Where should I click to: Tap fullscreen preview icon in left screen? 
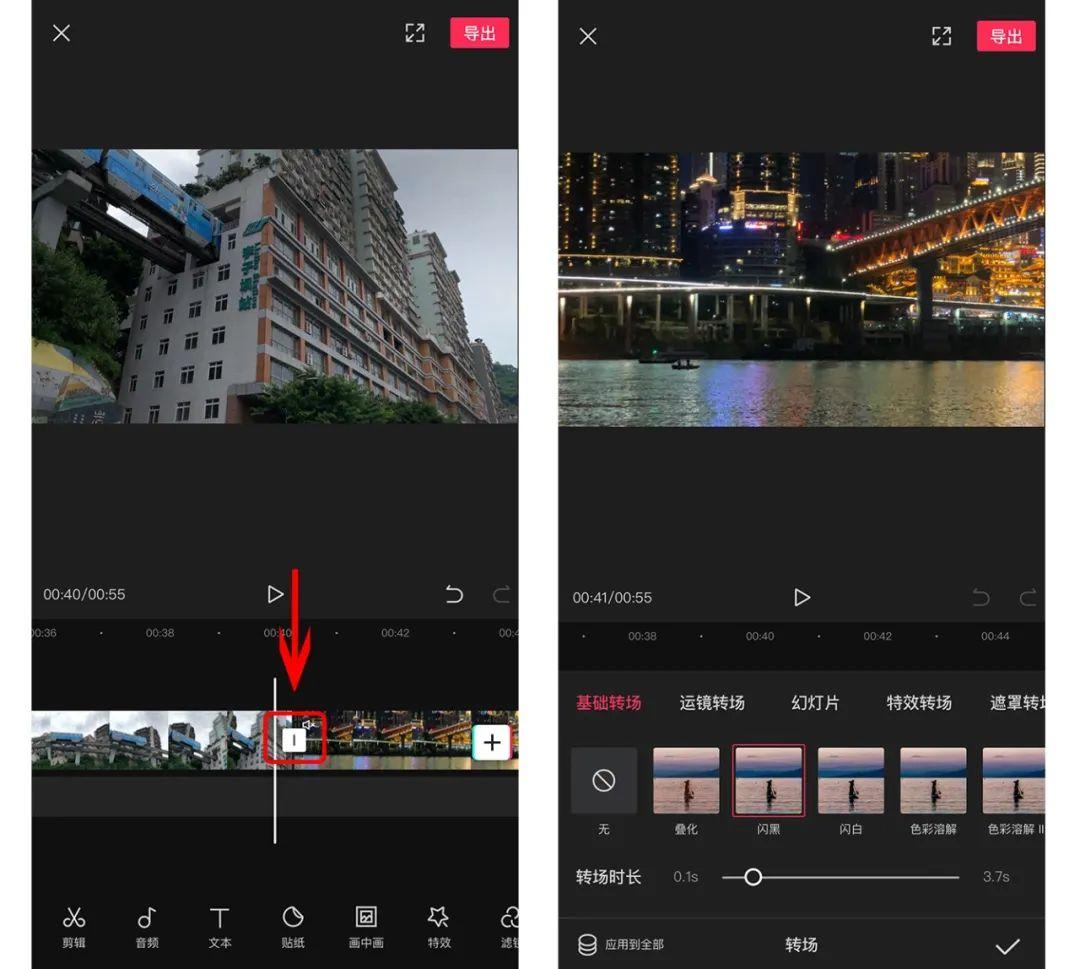click(x=415, y=33)
